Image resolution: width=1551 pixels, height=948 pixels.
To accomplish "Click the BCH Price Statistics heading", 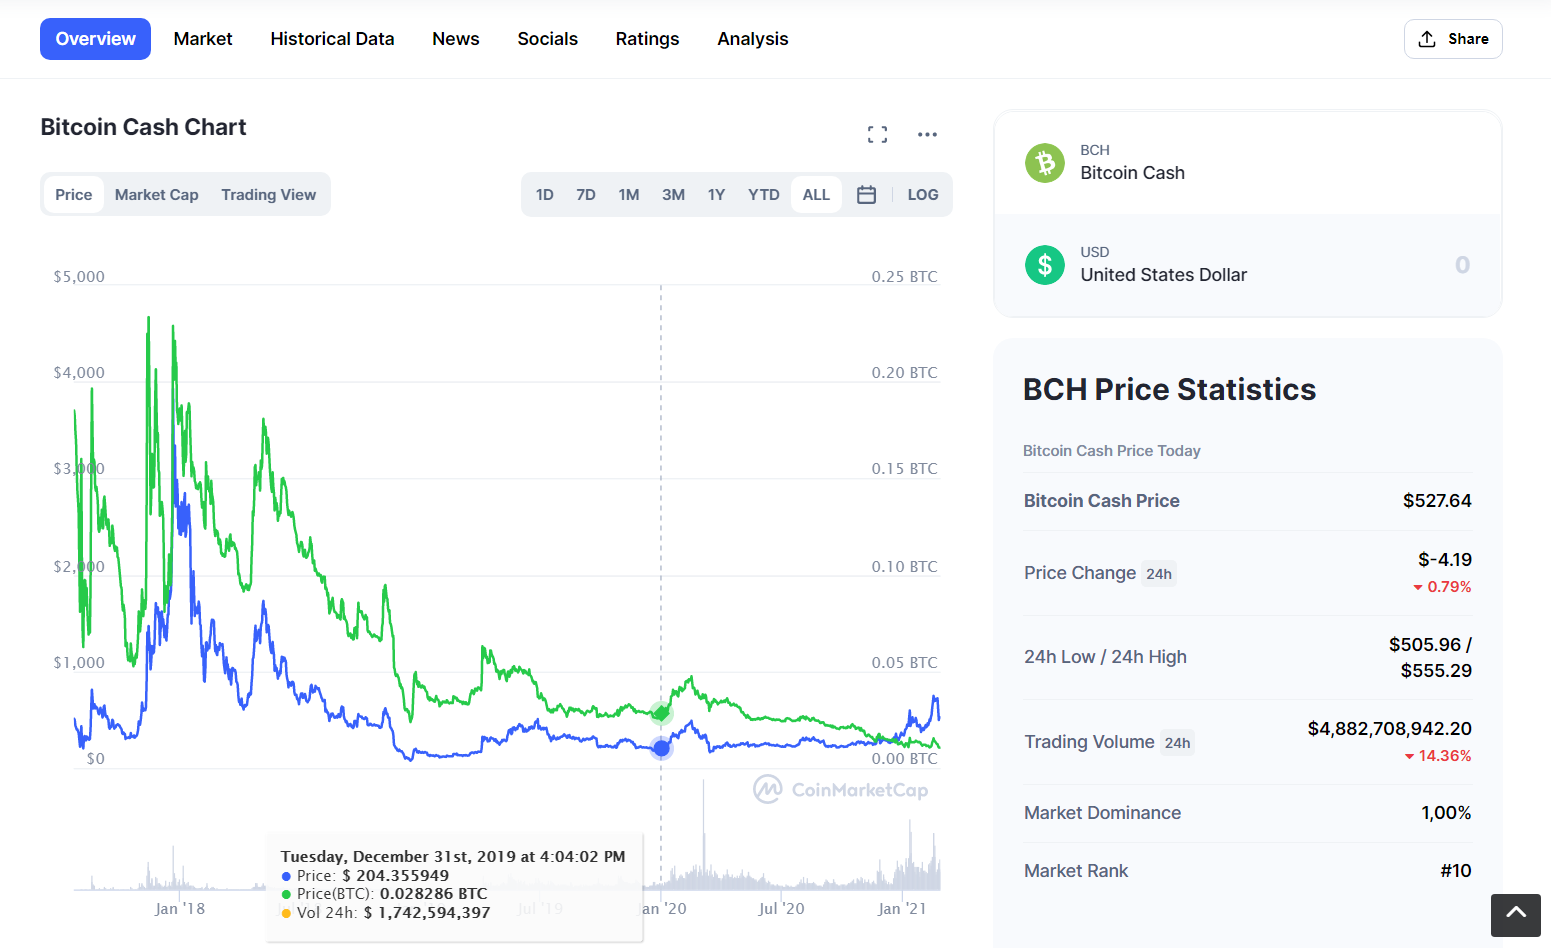I will [x=1169, y=389].
